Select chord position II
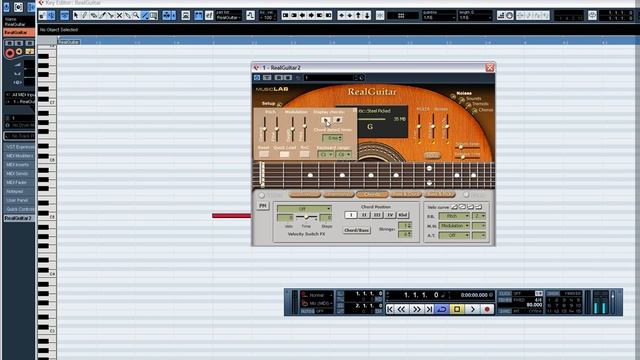This screenshot has width=640, height=360. [x=364, y=215]
